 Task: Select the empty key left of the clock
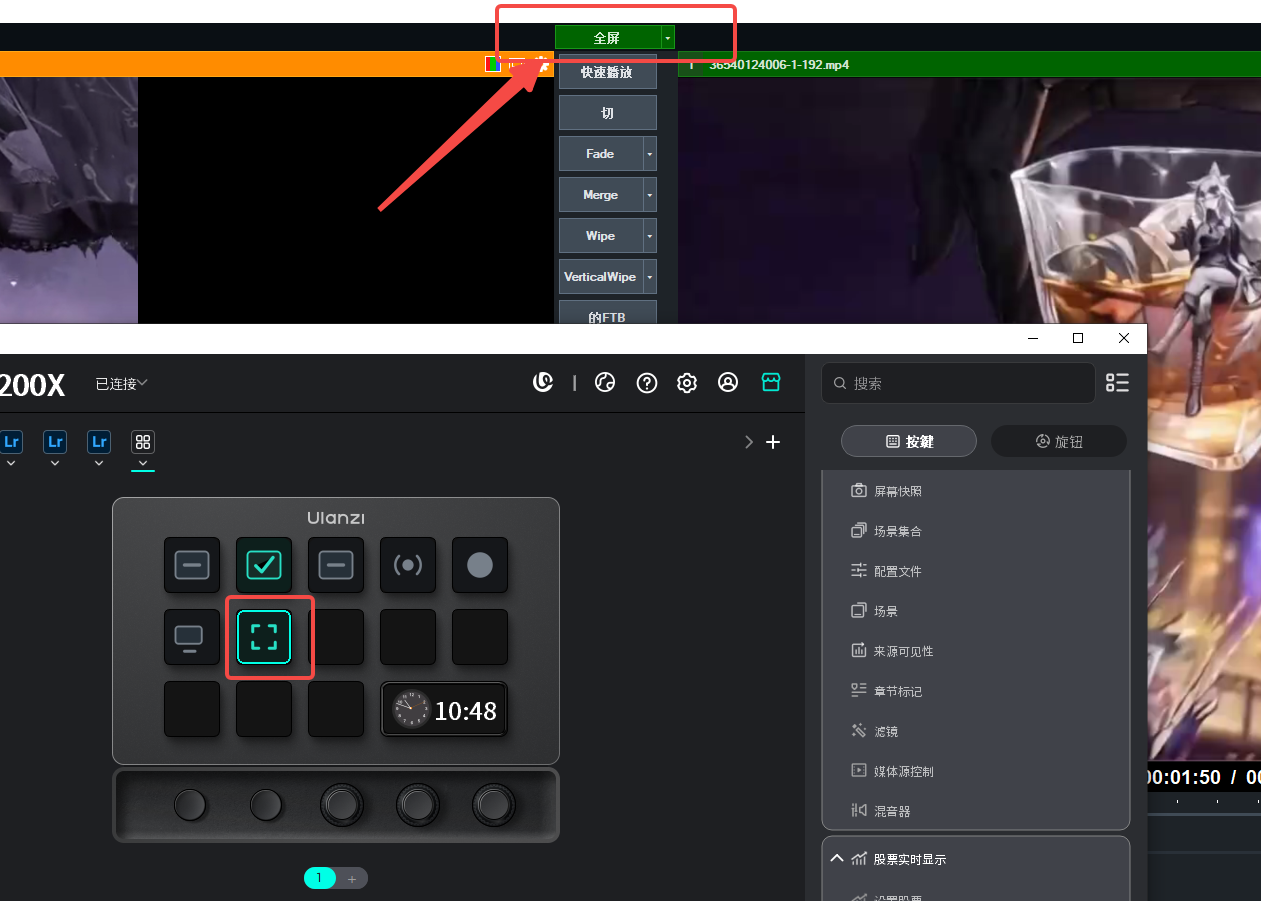coord(336,709)
